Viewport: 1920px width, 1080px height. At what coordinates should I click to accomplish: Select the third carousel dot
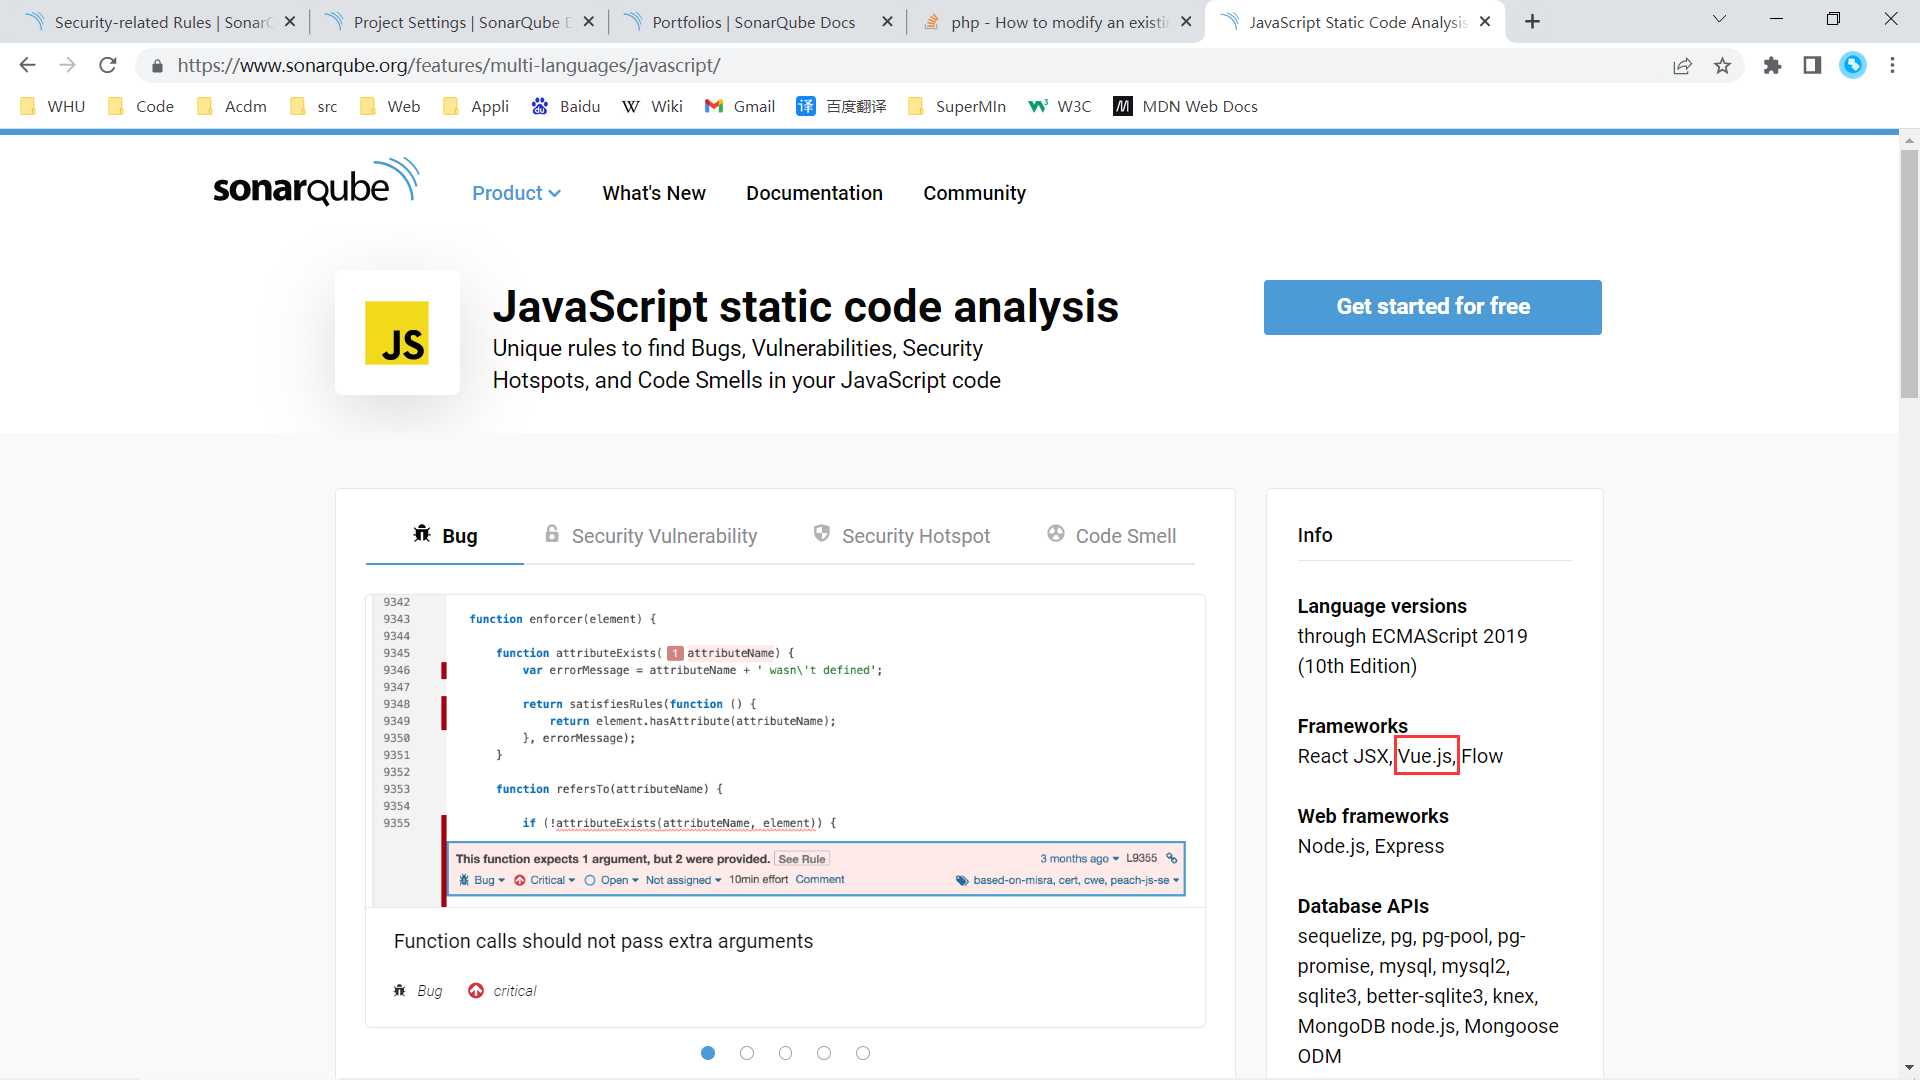(785, 1053)
